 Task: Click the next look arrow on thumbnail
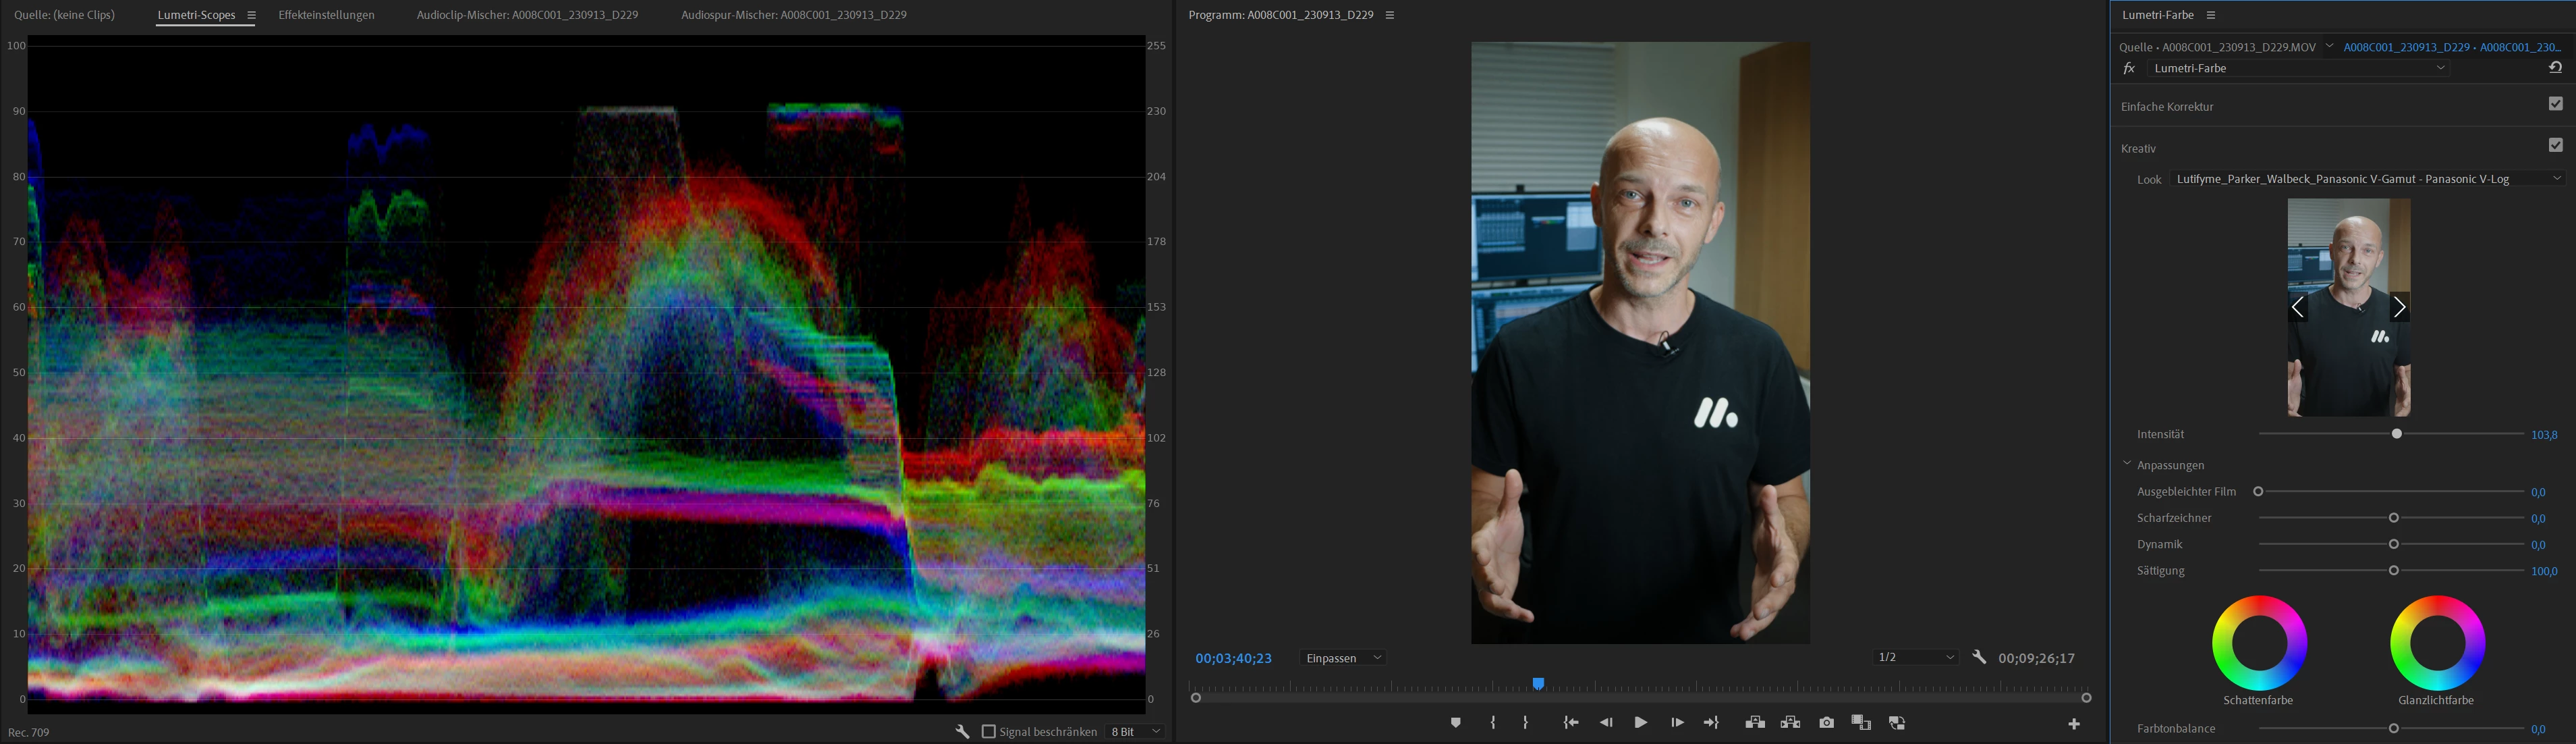coord(2399,308)
